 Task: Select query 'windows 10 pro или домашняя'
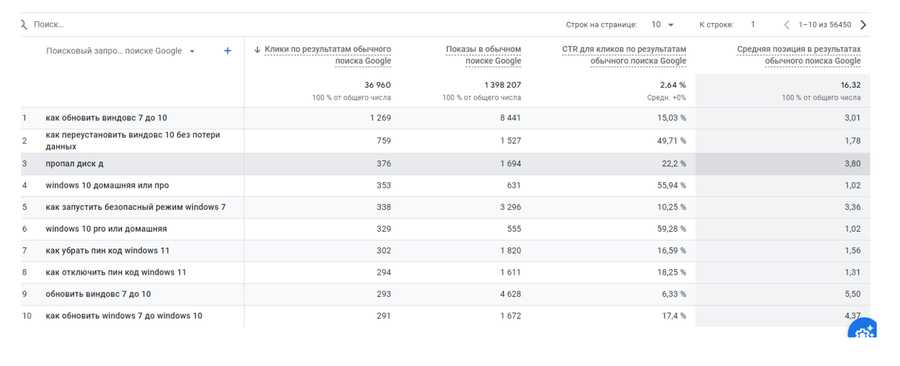106,229
